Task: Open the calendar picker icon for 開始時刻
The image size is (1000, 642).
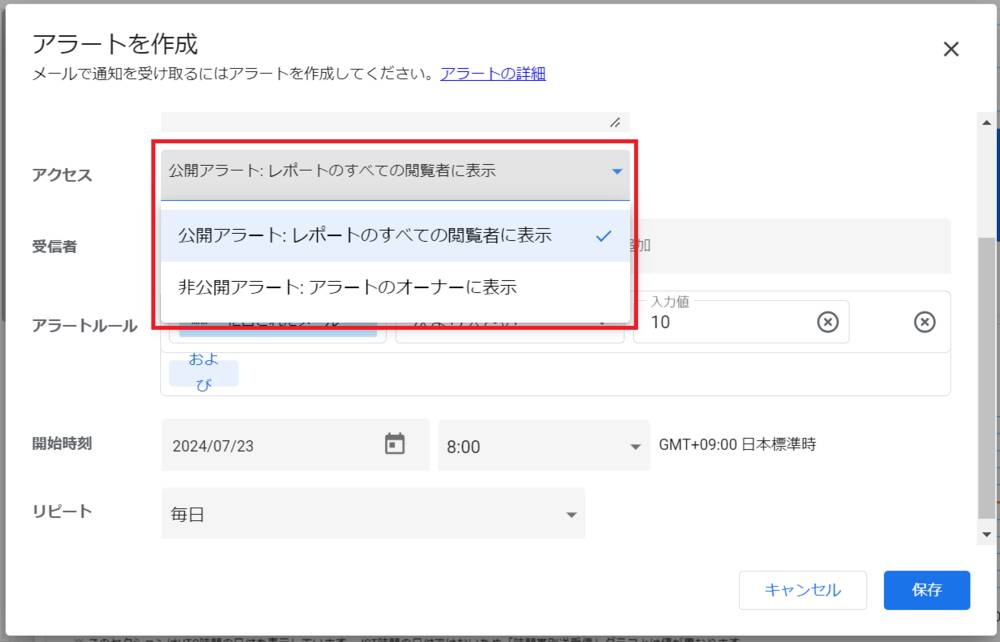Action: 395,444
